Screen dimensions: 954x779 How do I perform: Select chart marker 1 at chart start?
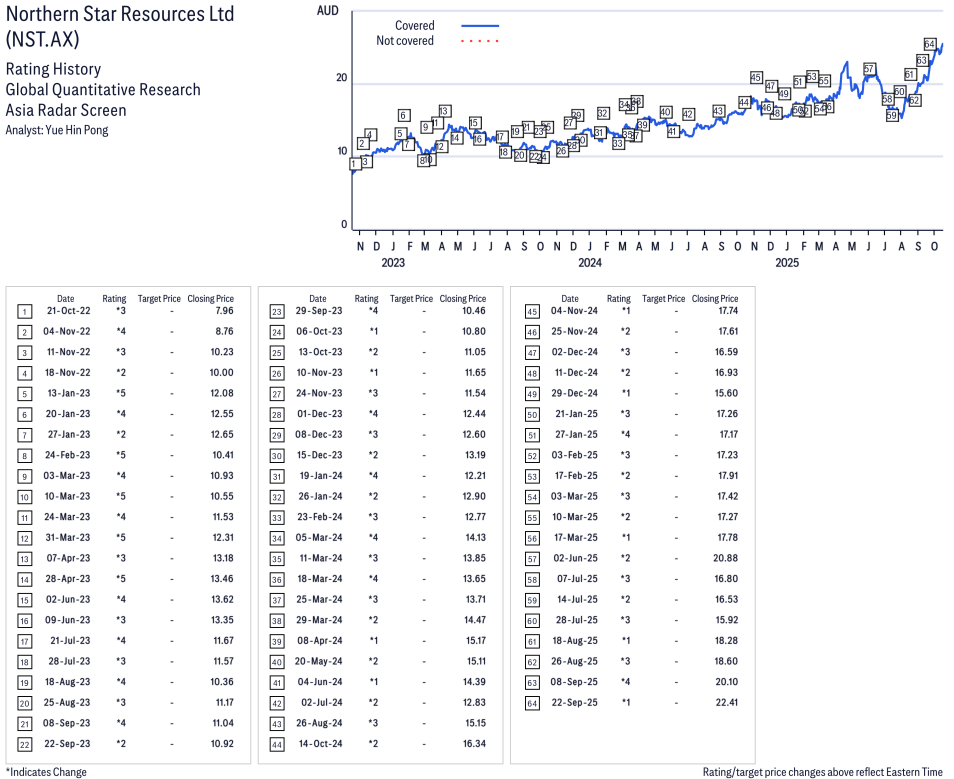[353, 165]
